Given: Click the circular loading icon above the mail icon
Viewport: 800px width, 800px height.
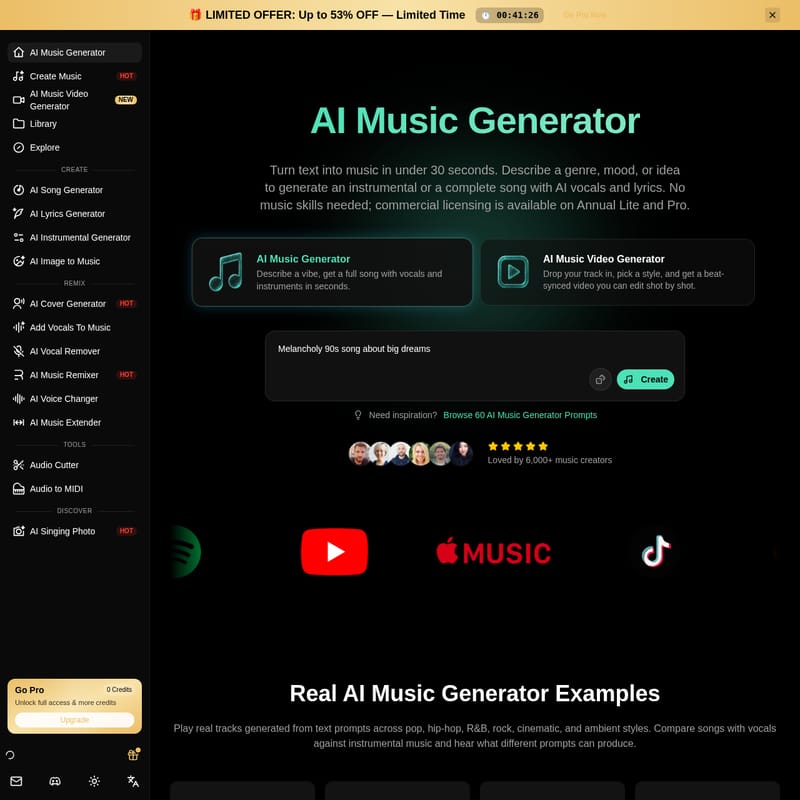Looking at the screenshot, I should pyautogui.click(x=10, y=755).
